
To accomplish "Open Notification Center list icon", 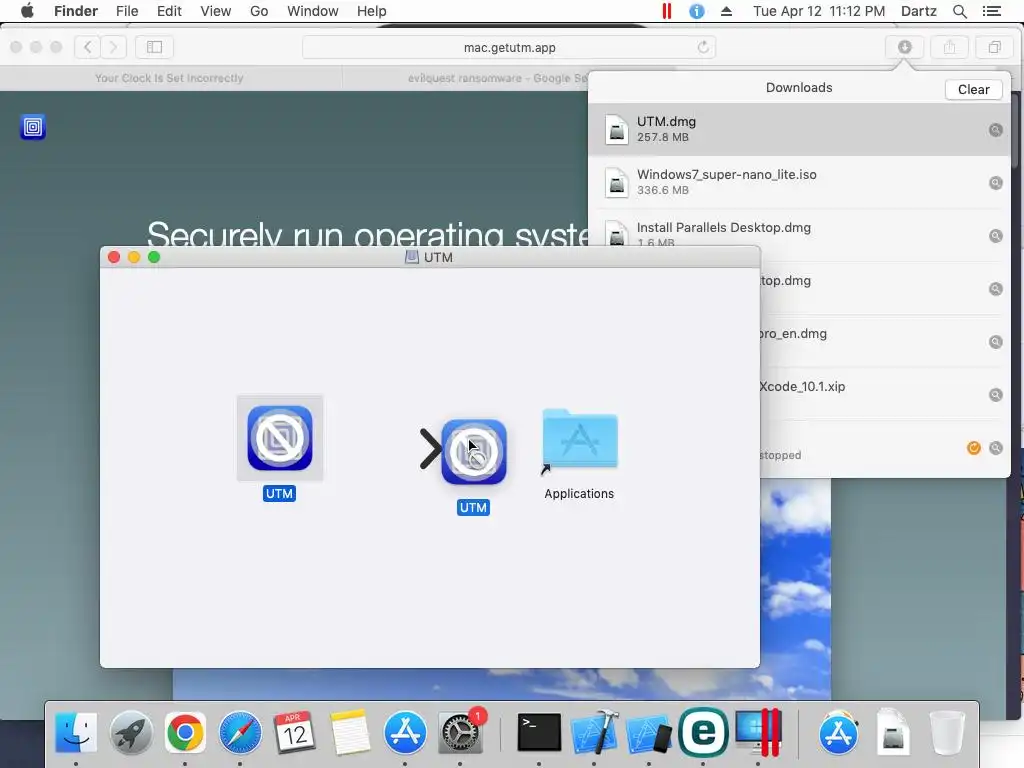I will tap(991, 11).
